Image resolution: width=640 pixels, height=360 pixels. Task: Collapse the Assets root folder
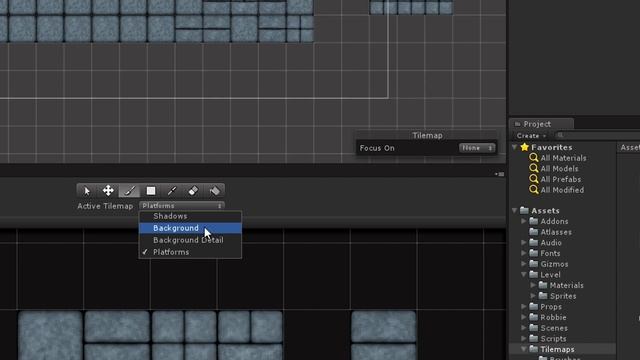click(515, 211)
